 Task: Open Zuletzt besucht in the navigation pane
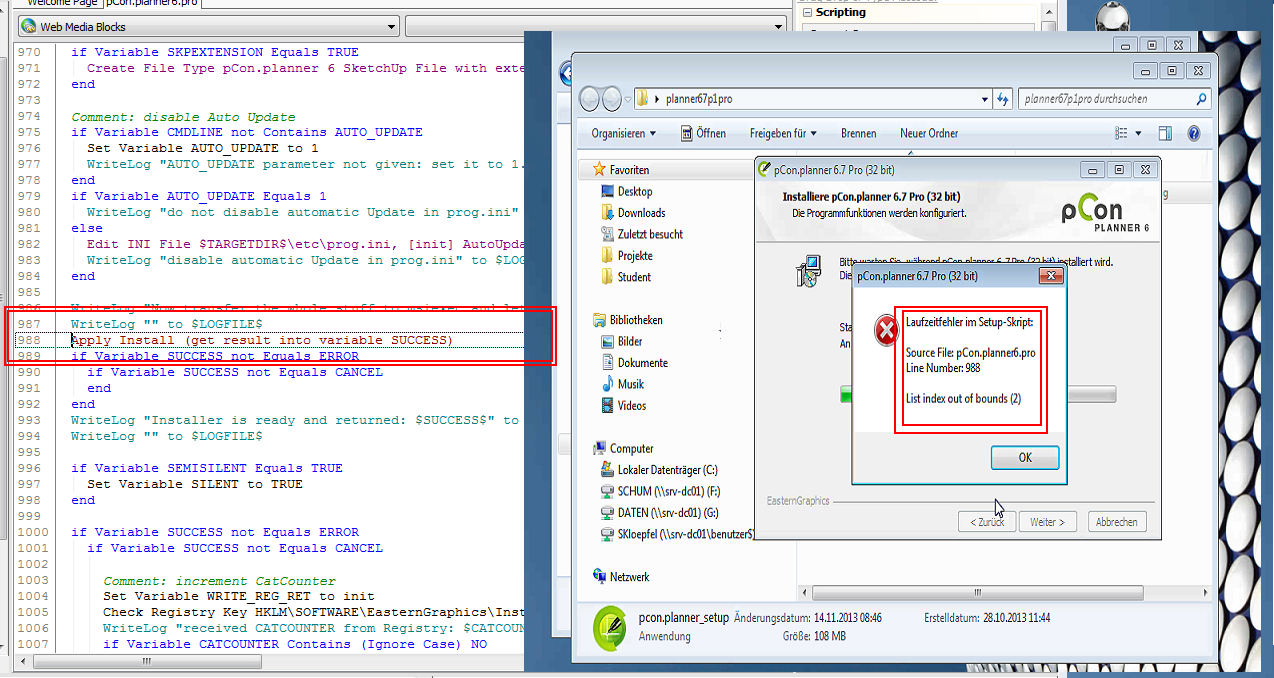point(641,234)
